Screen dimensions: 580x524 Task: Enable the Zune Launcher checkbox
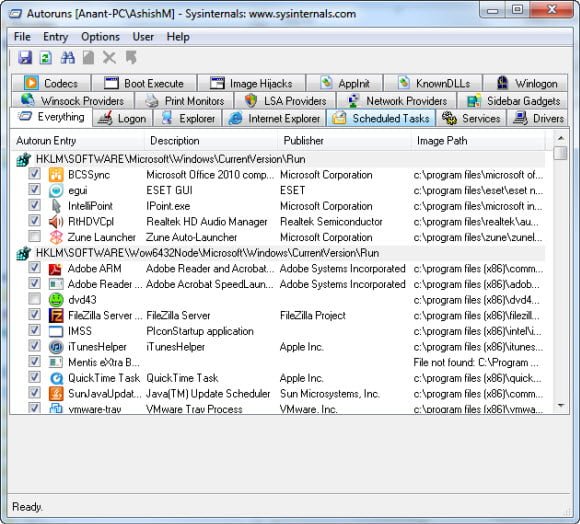(34, 236)
